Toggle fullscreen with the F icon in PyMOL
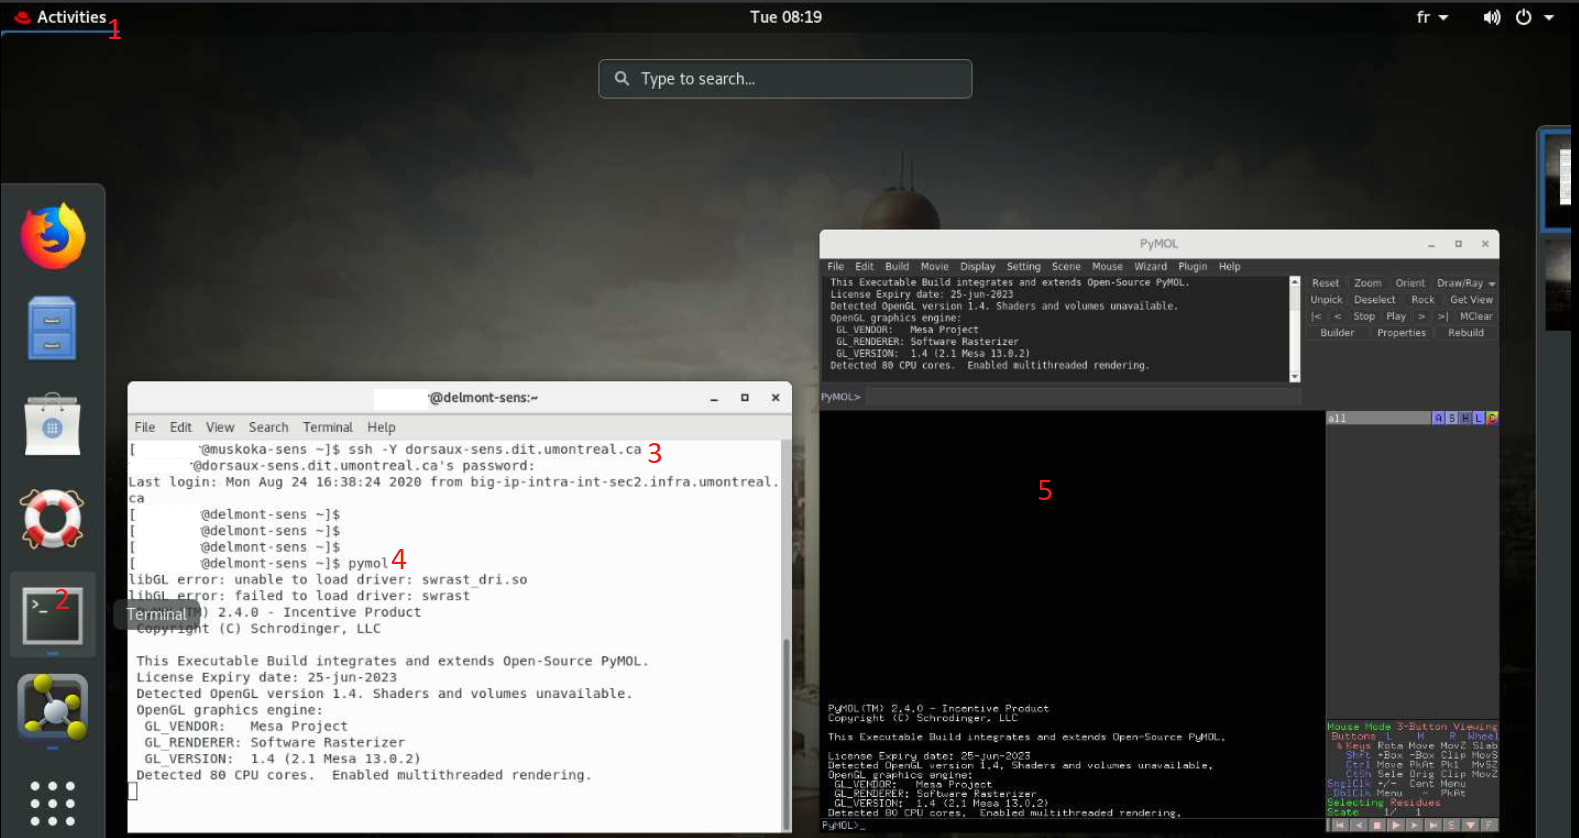Image resolution: width=1579 pixels, height=838 pixels. click(x=1489, y=825)
